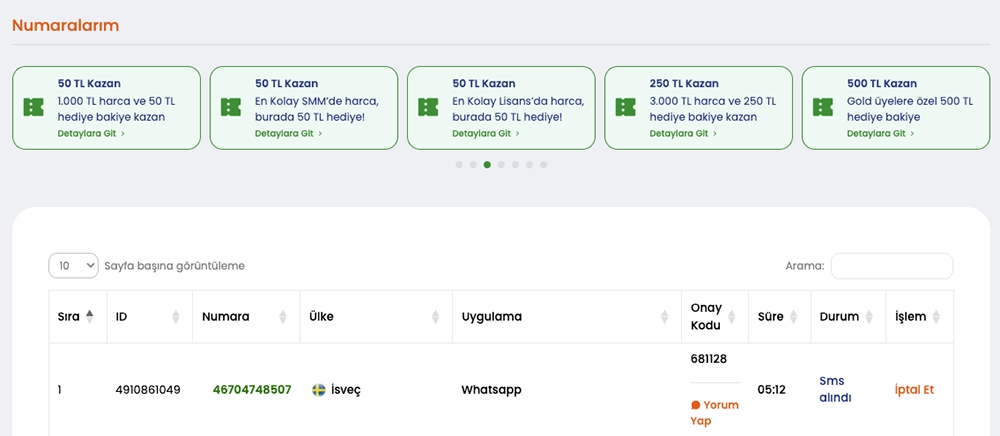
Task: Click the Sweden flag icon next to İsveç
Action: [319, 390]
